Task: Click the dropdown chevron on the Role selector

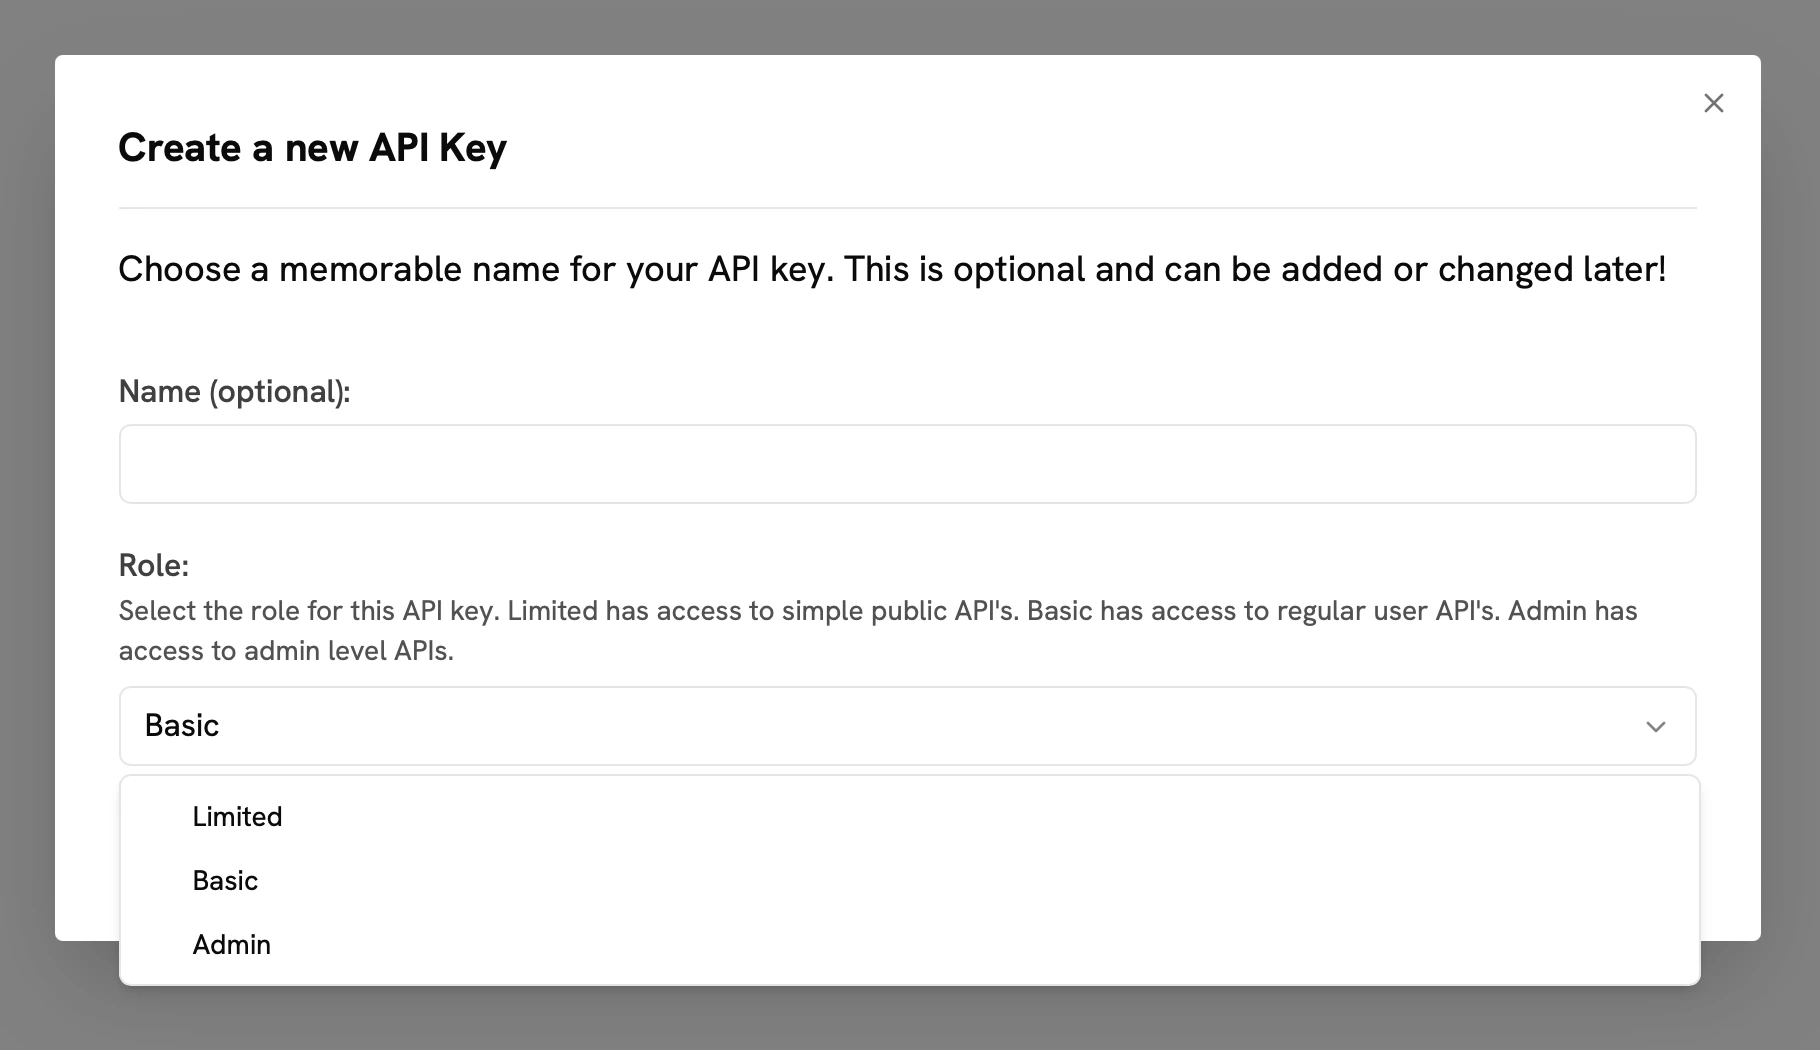Action: click(x=1655, y=727)
